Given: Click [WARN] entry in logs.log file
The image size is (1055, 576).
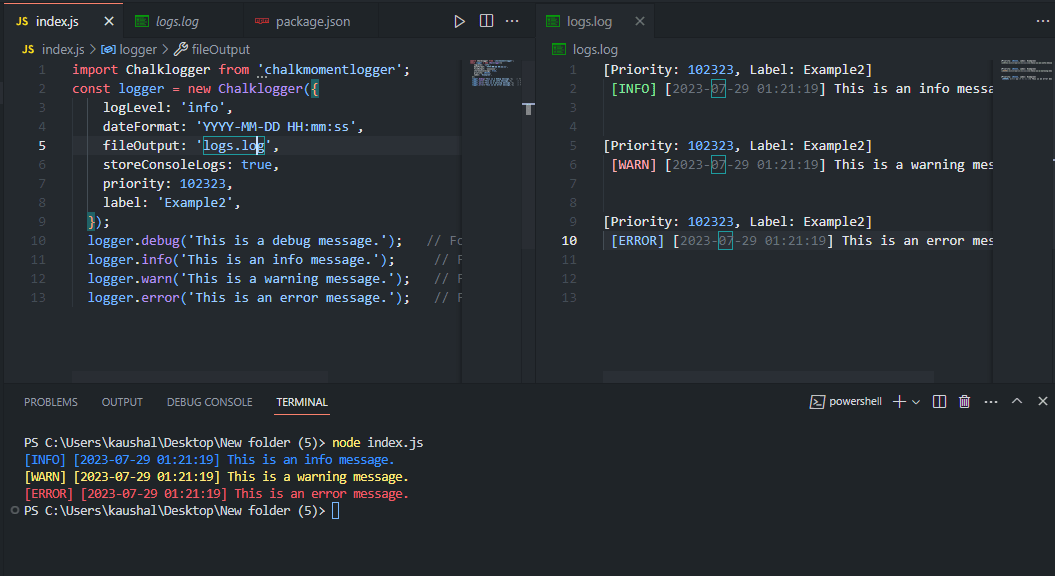Looking at the screenshot, I should [633, 165].
